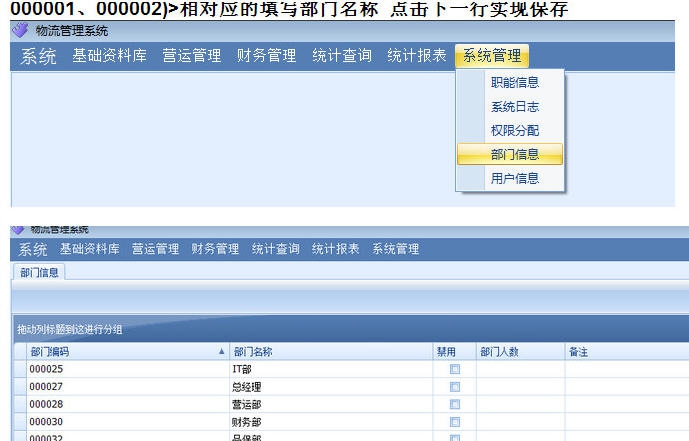Click row selector beside 000025
689x441 pixels.
(x=20, y=369)
